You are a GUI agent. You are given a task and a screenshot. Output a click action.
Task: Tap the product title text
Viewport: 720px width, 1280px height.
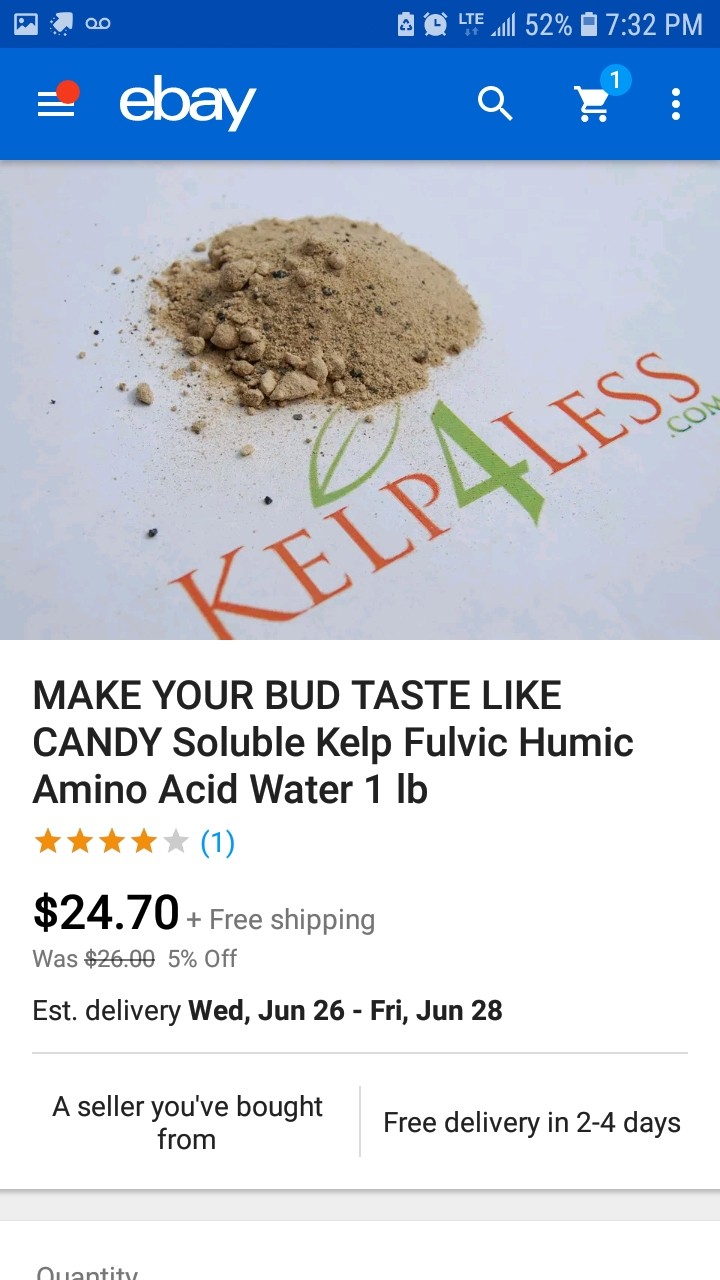(x=333, y=742)
